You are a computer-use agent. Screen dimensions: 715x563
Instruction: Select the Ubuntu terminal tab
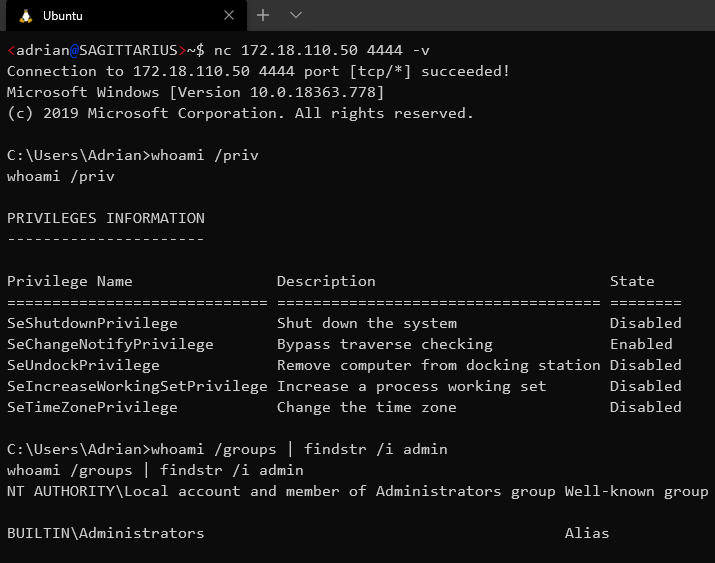click(126, 15)
